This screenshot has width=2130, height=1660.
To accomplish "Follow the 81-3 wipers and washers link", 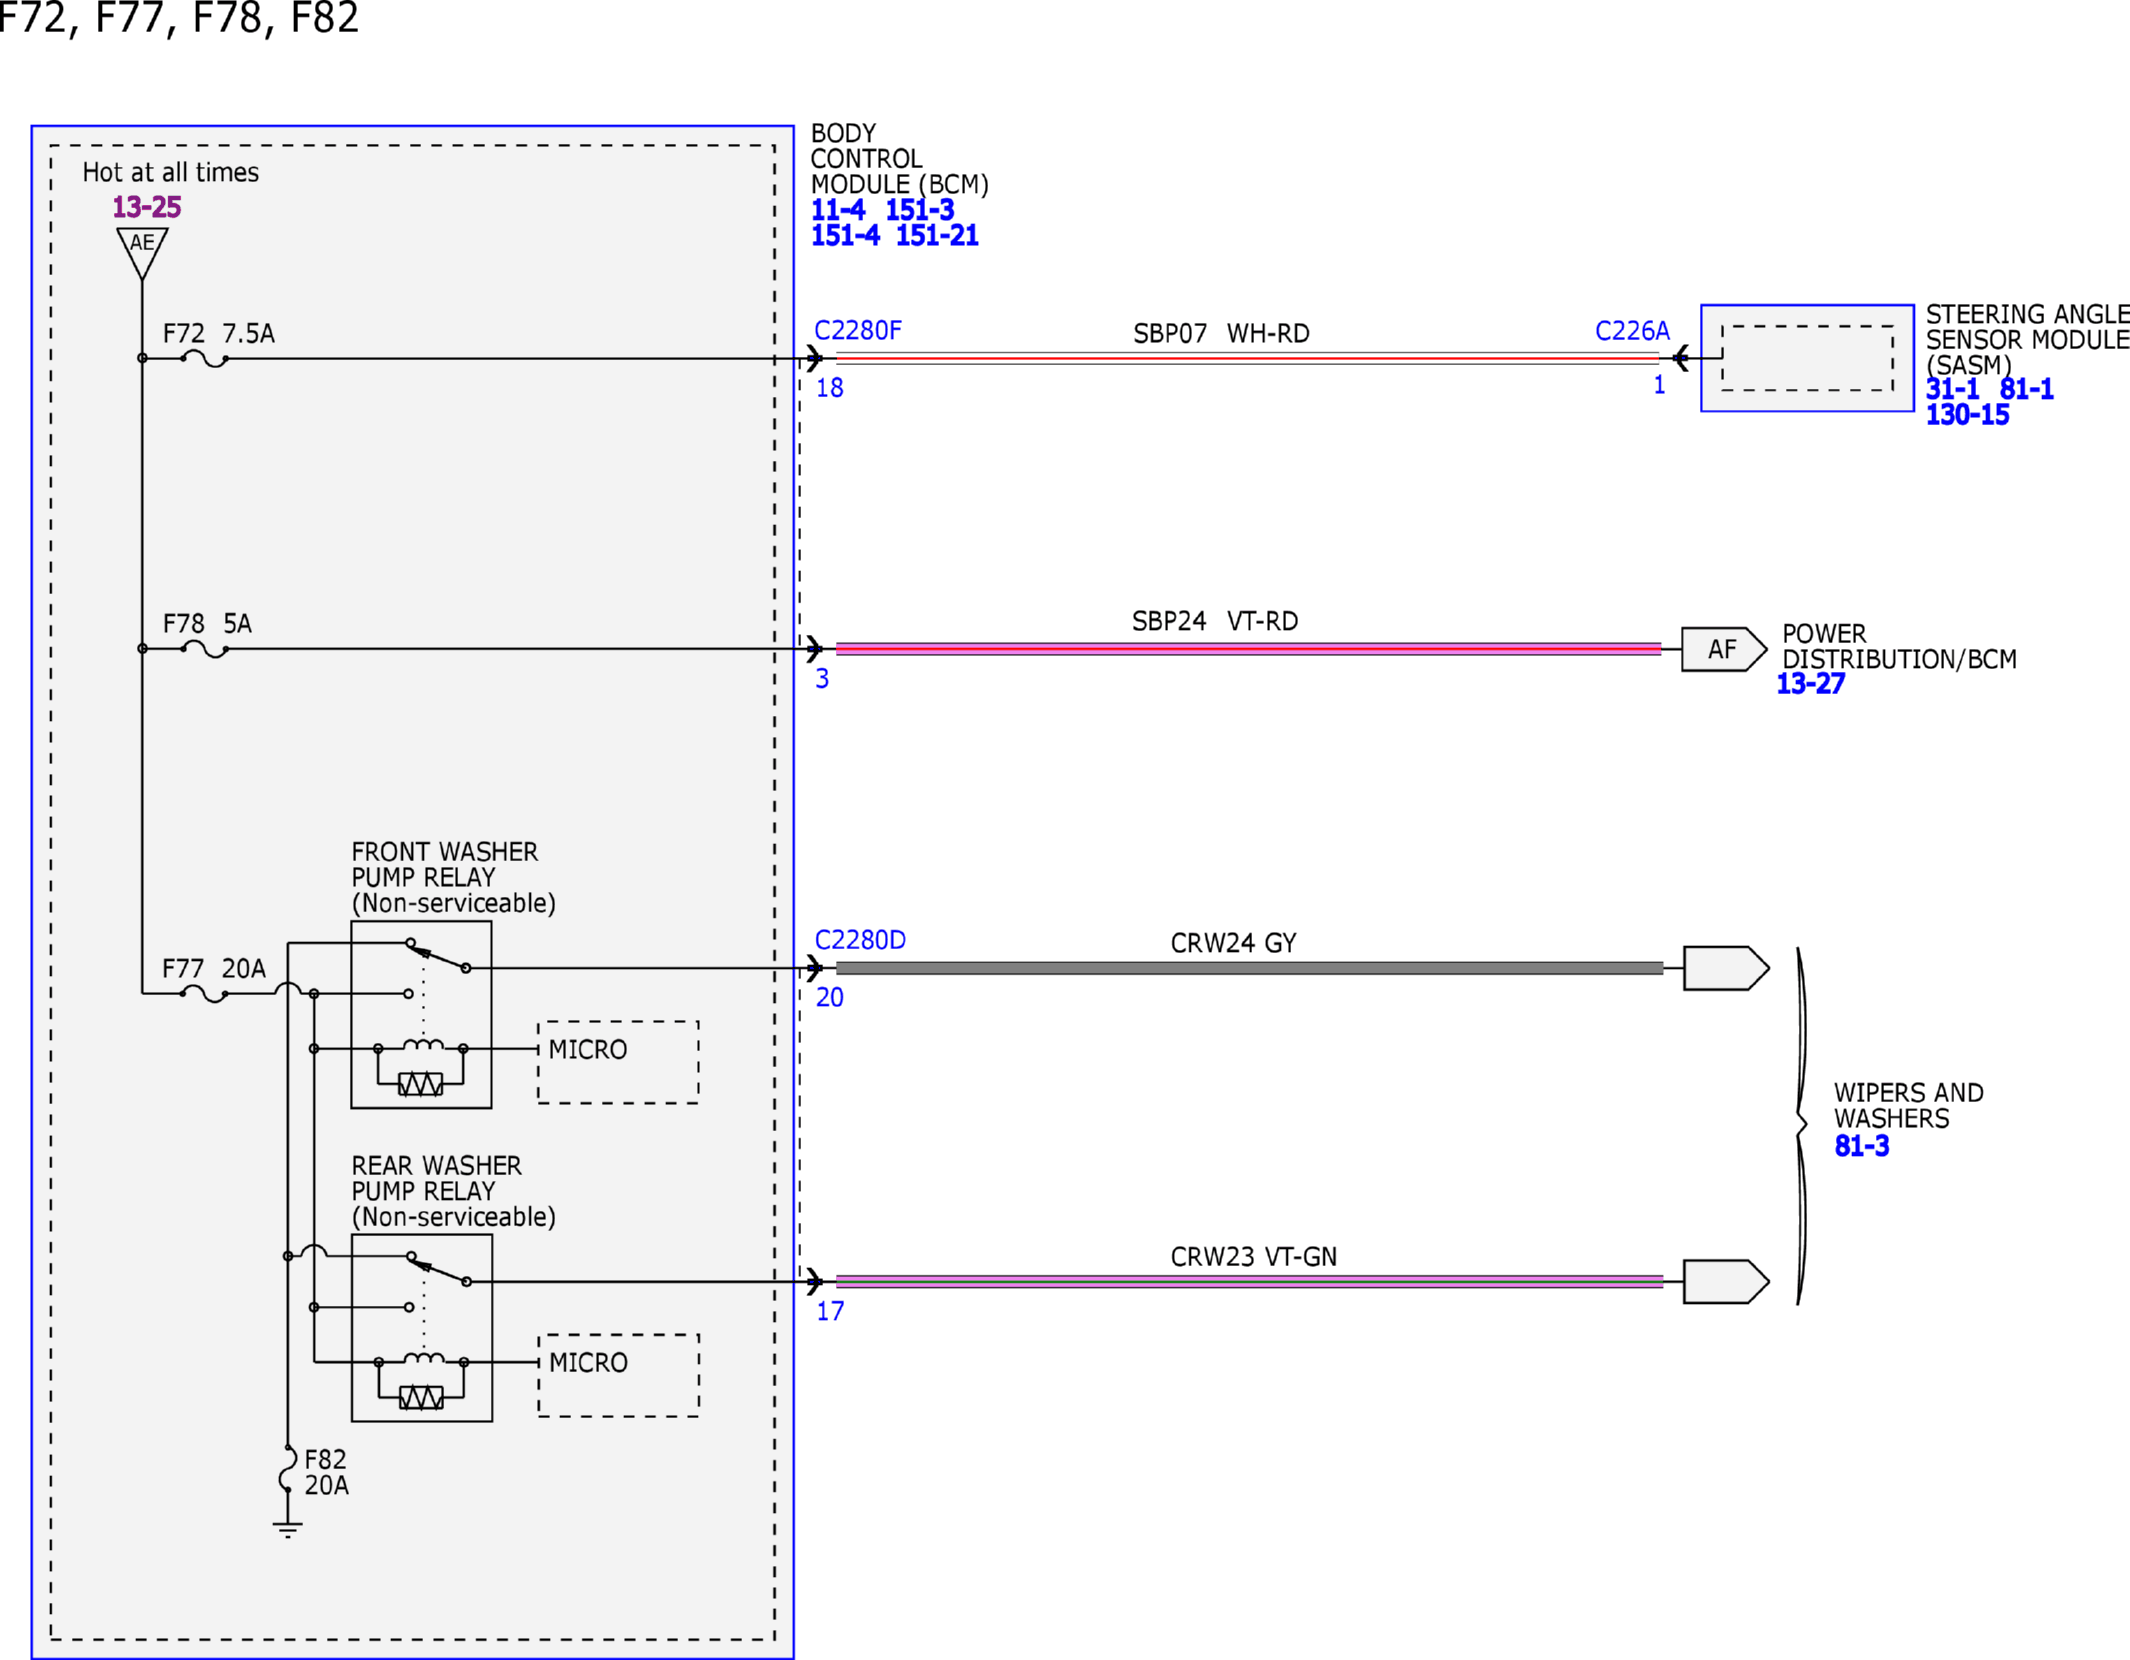I will pyautogui.click(x=1861, y=1146).
